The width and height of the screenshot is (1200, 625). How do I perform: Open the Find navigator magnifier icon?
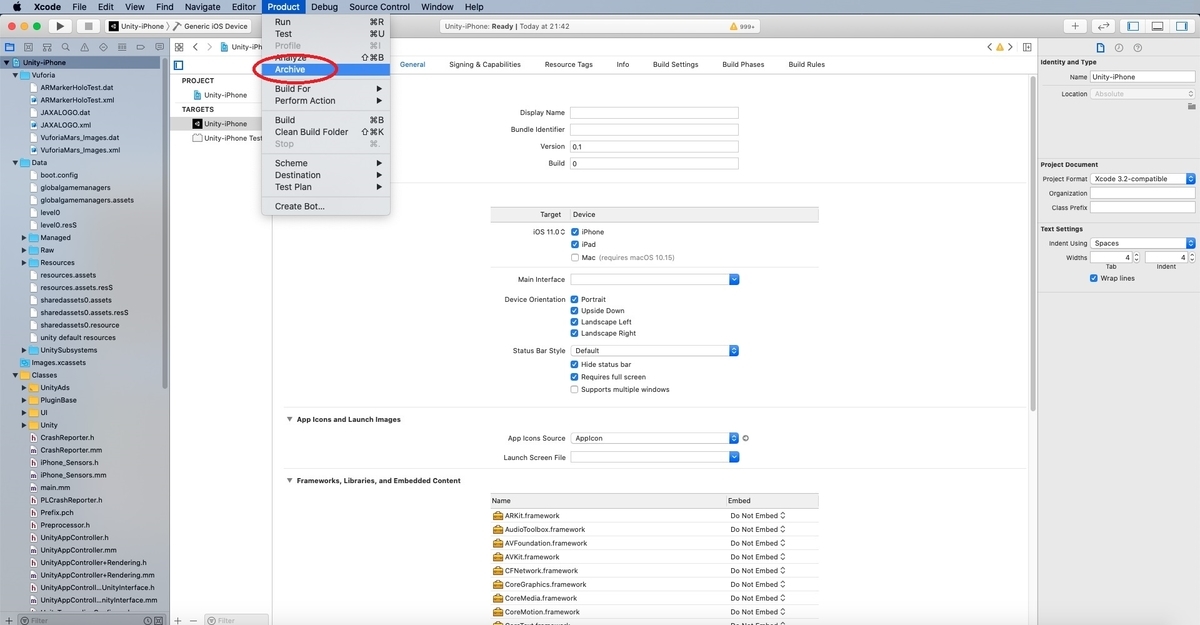pyautogui.click(x=64, y=47)
